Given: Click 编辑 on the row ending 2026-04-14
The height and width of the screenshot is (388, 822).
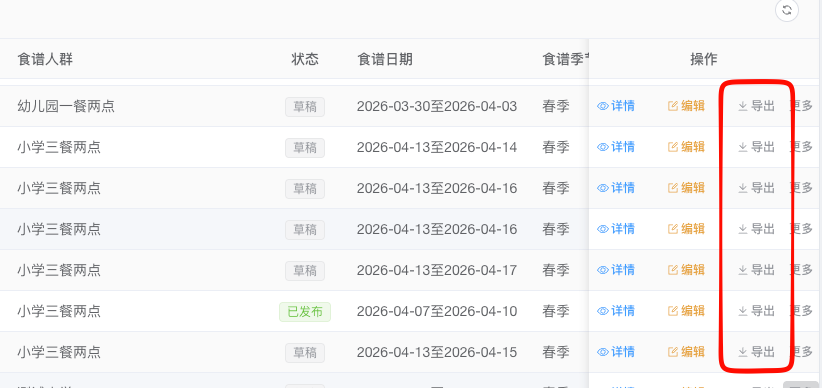Looking at the screenshot, I should click(x=686, y=147).
